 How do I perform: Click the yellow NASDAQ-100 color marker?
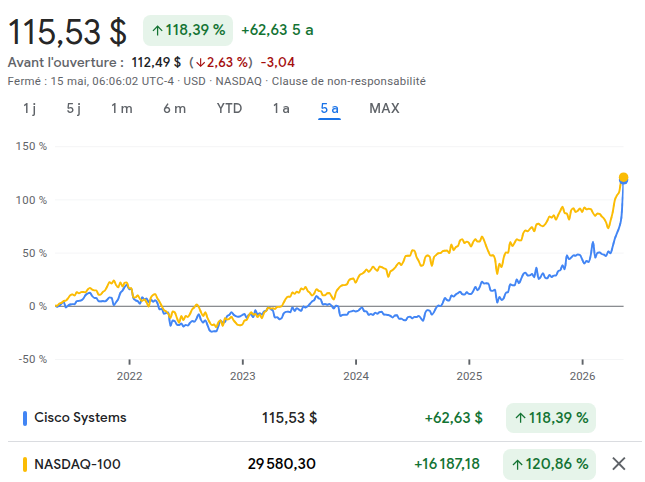25,464
